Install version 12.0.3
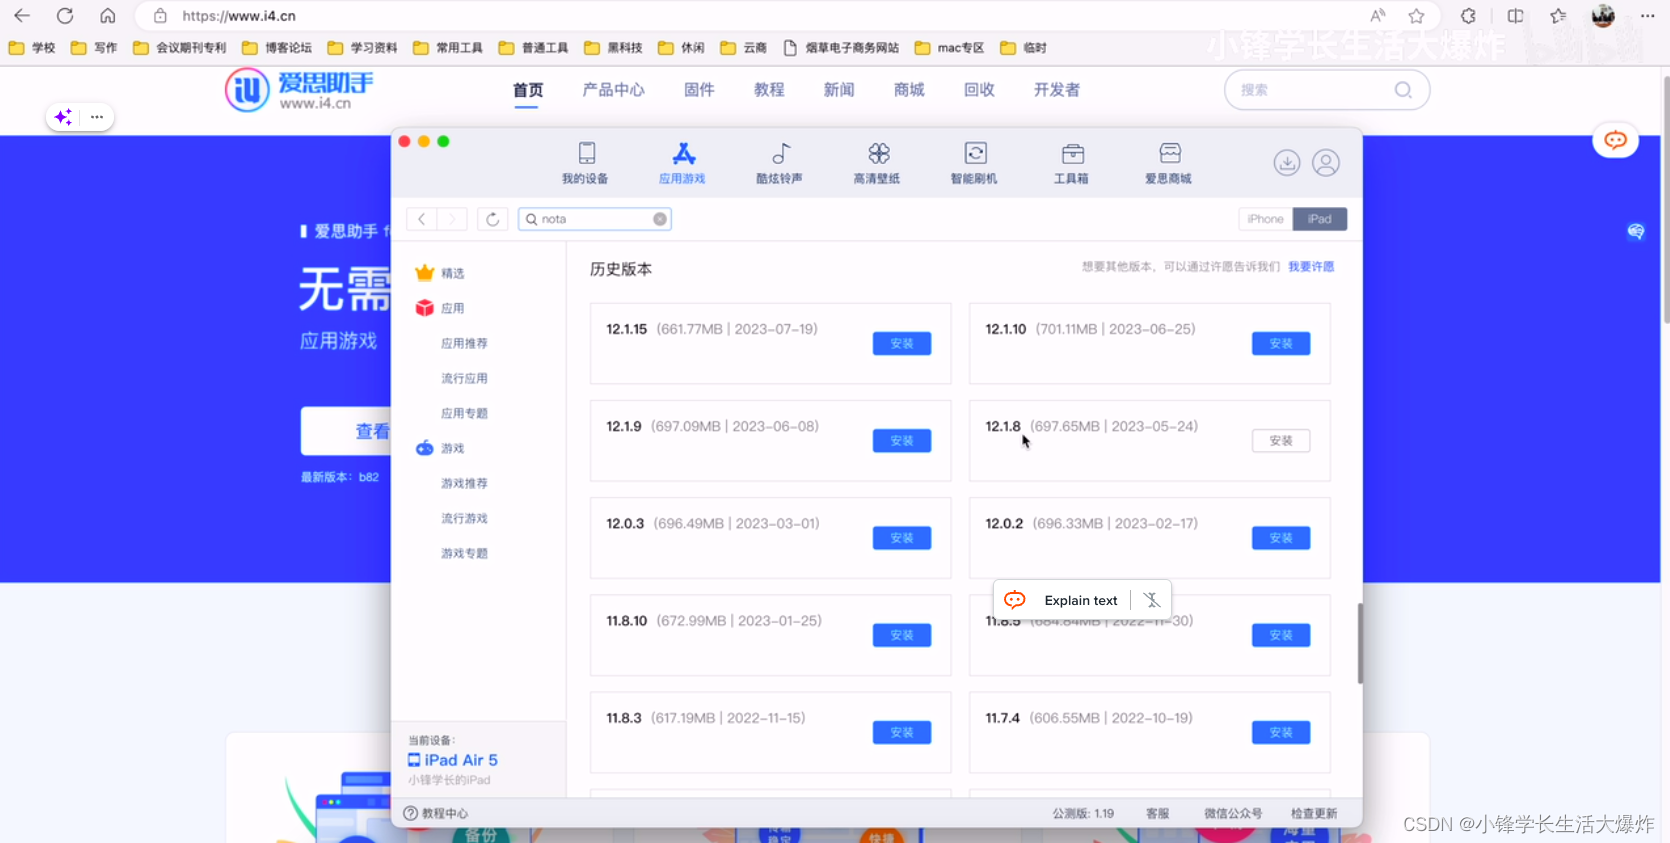 click(x=902, y=538)
